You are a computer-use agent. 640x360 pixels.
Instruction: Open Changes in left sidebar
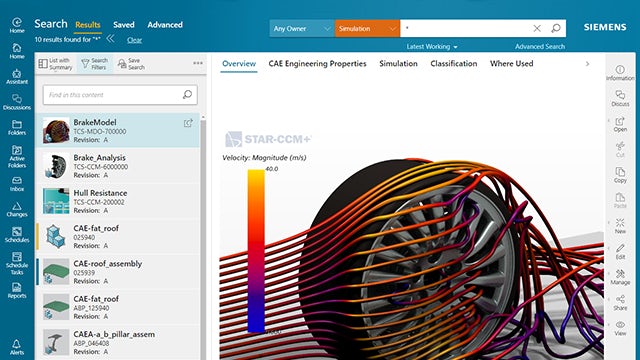[x=17, y=209]
